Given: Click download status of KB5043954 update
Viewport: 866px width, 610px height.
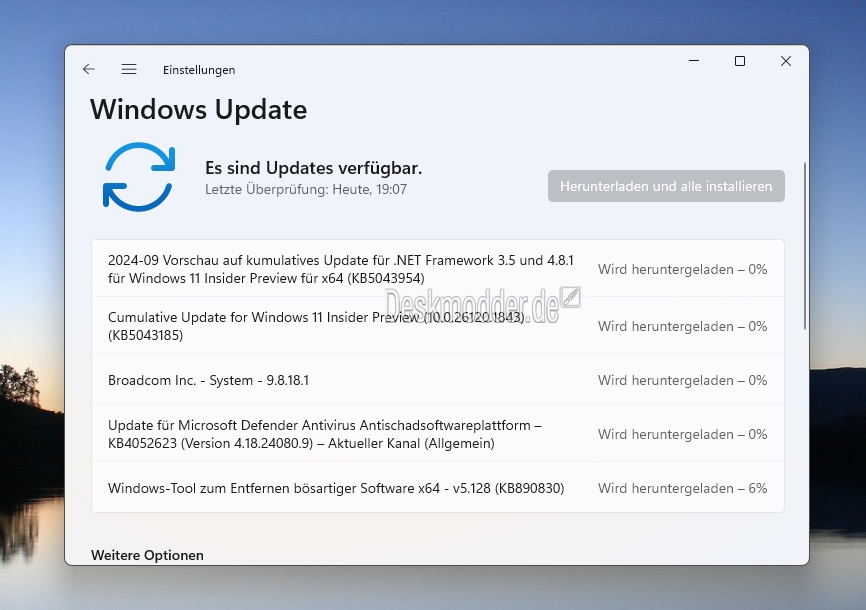Looking at the screenshot, I should click(x=683, y=269).
